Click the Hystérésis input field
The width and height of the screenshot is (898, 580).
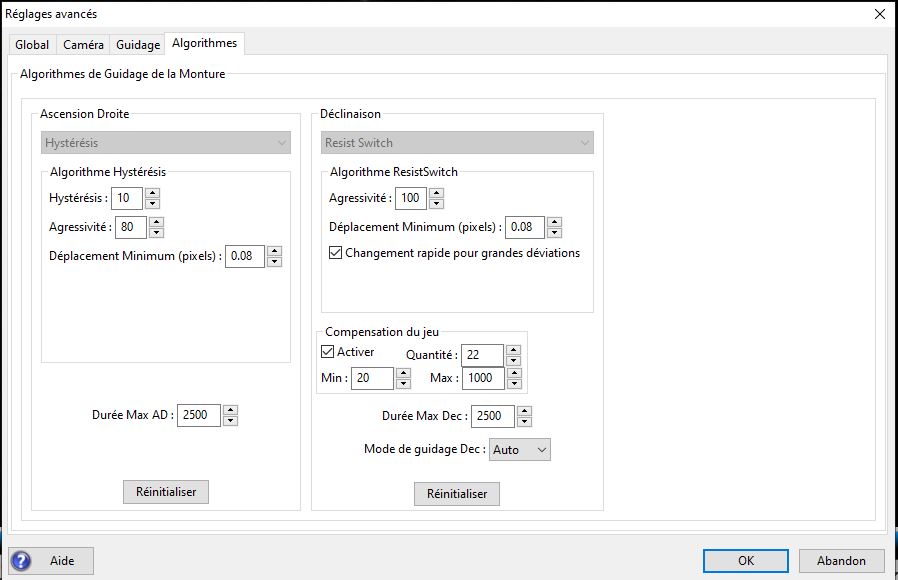click(x=127, y=198)
